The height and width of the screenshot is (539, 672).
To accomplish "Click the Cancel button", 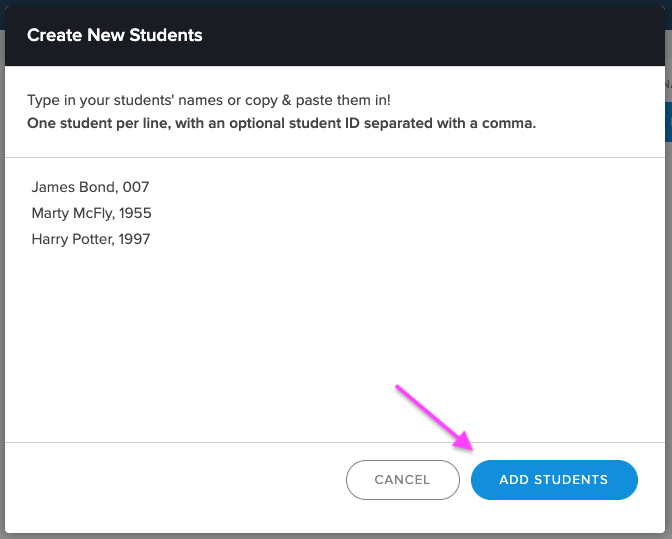I will pos(402,479).
